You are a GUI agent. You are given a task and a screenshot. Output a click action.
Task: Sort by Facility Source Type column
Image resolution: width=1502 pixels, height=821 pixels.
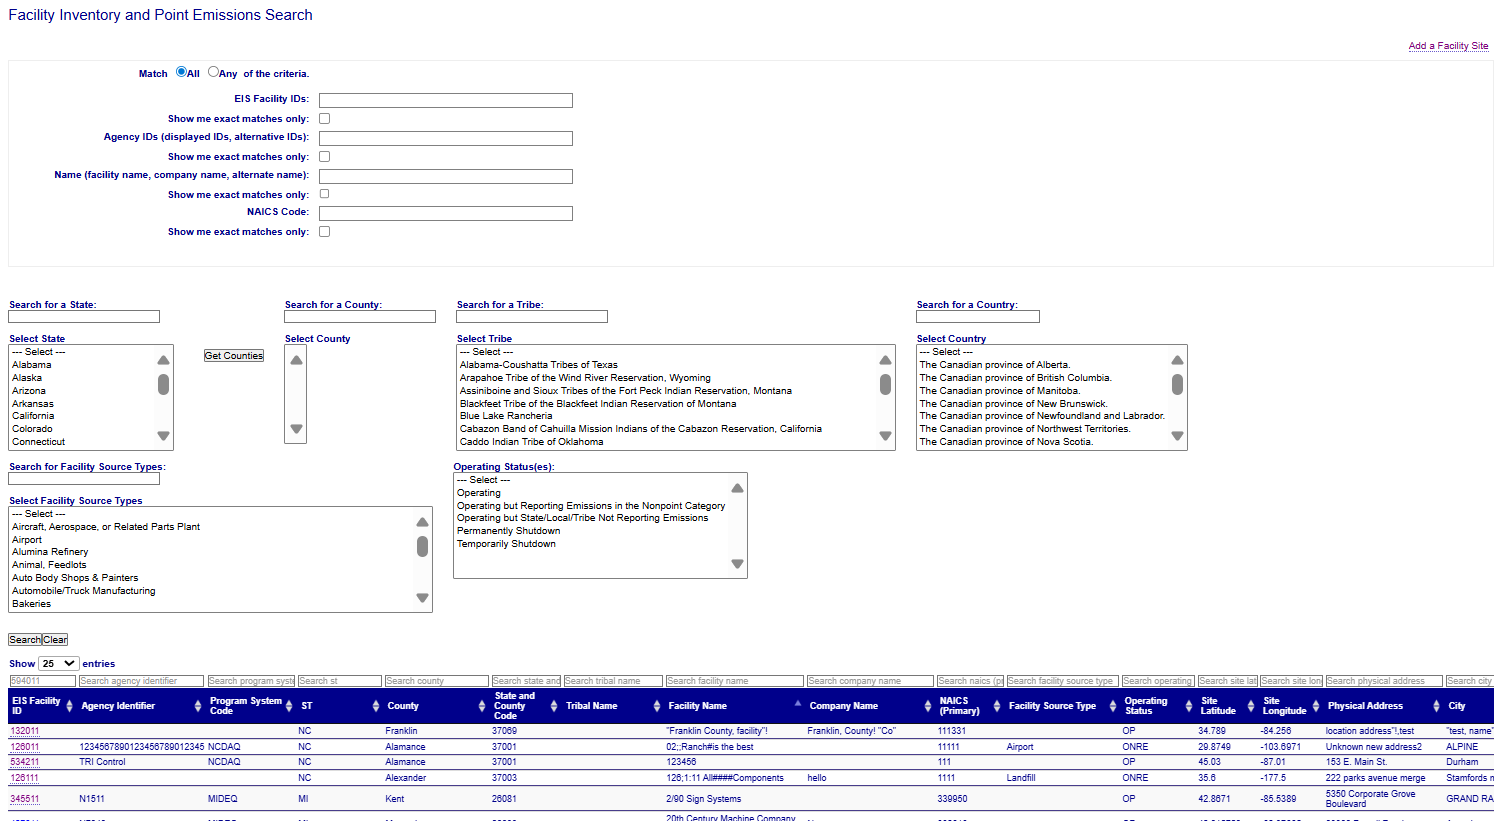coord(1062,706)
